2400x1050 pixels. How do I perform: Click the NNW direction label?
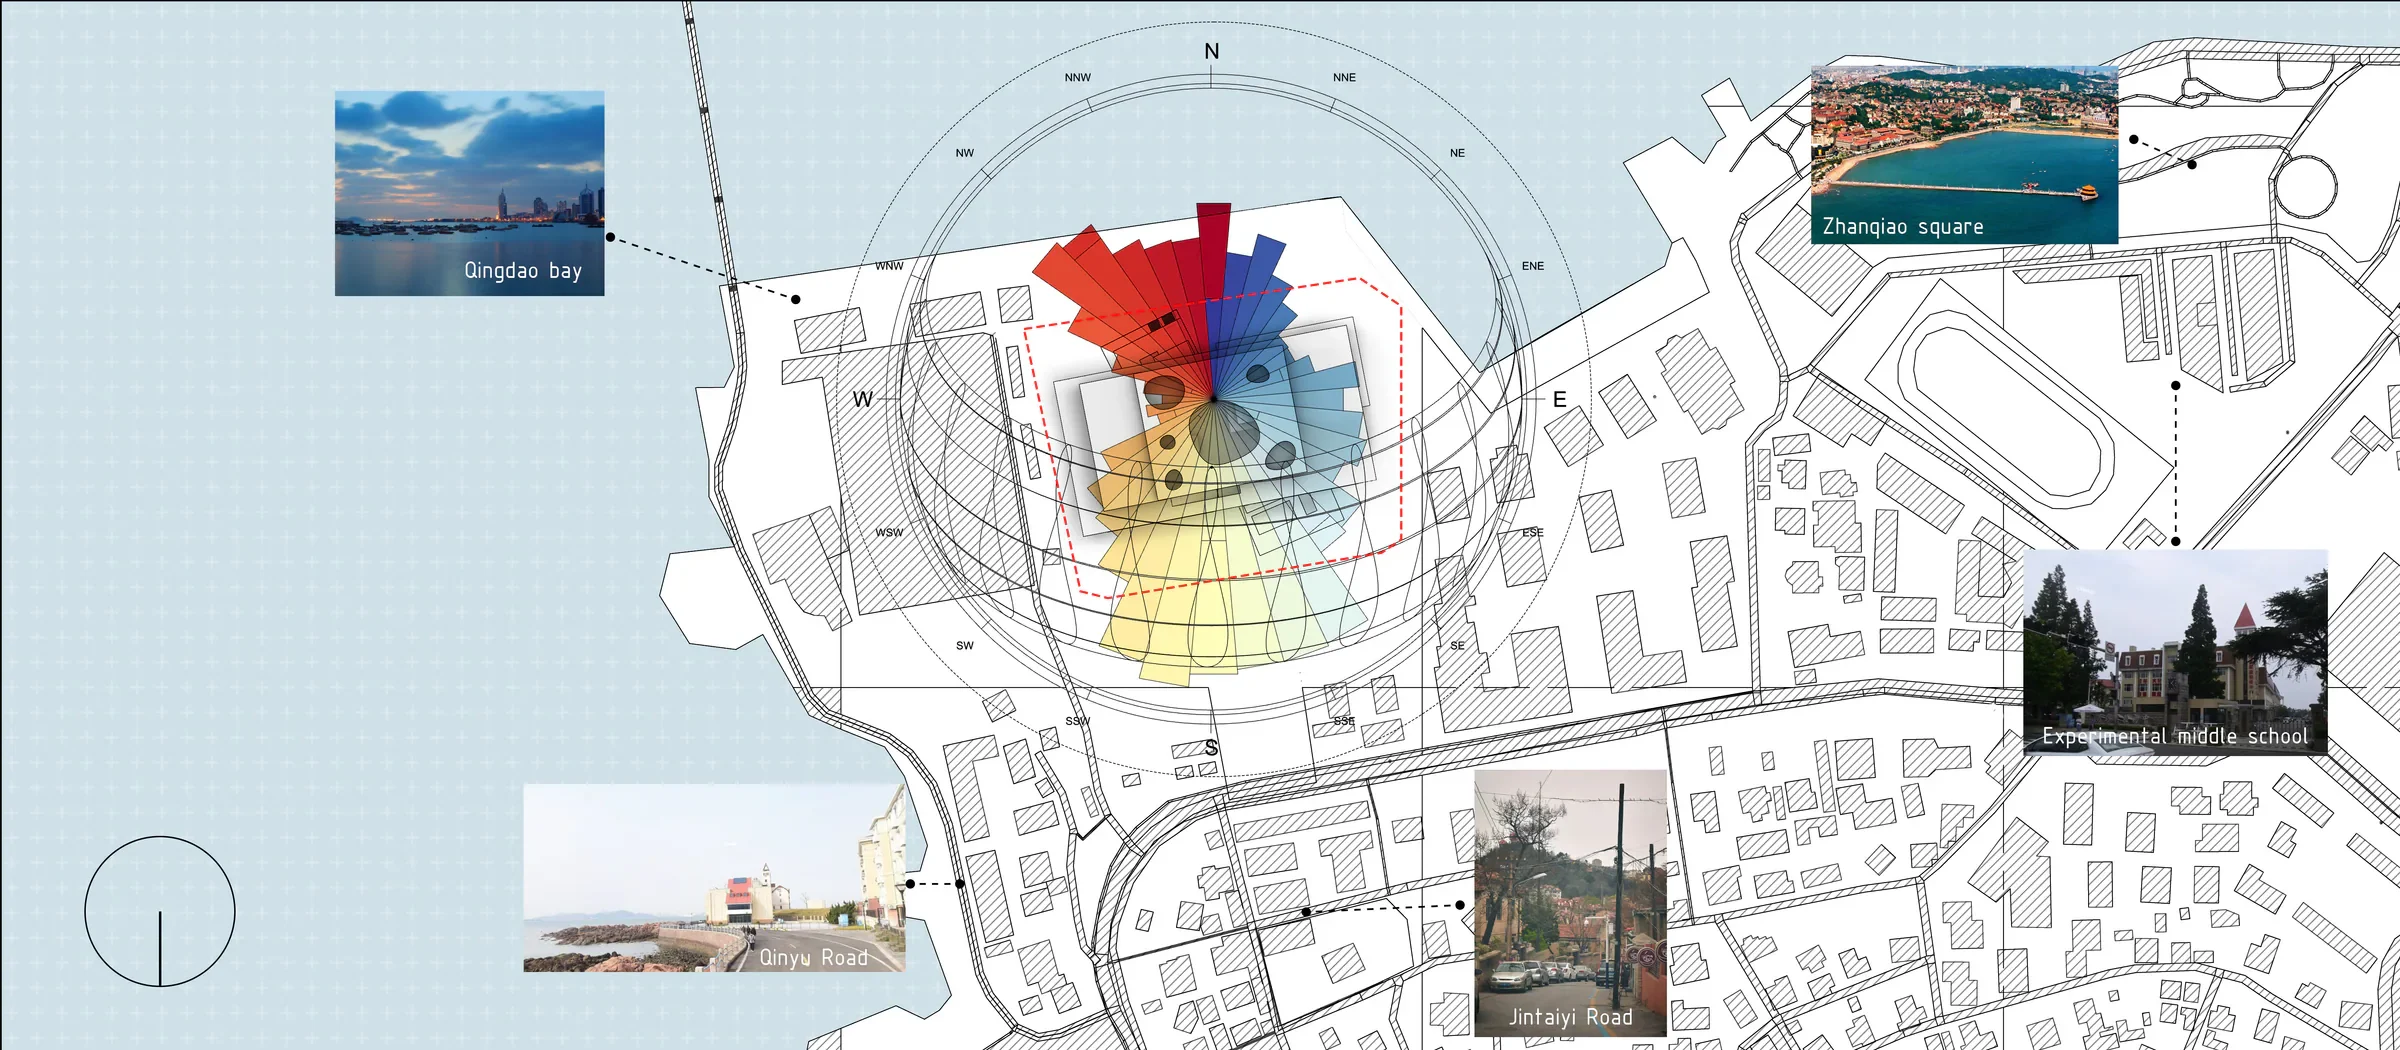tap(1078, 77)
